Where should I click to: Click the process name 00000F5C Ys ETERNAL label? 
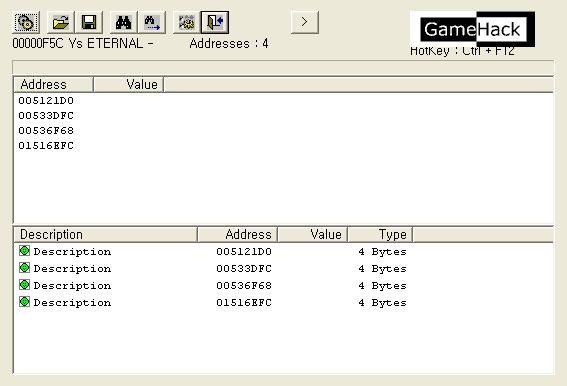[83, 44]
